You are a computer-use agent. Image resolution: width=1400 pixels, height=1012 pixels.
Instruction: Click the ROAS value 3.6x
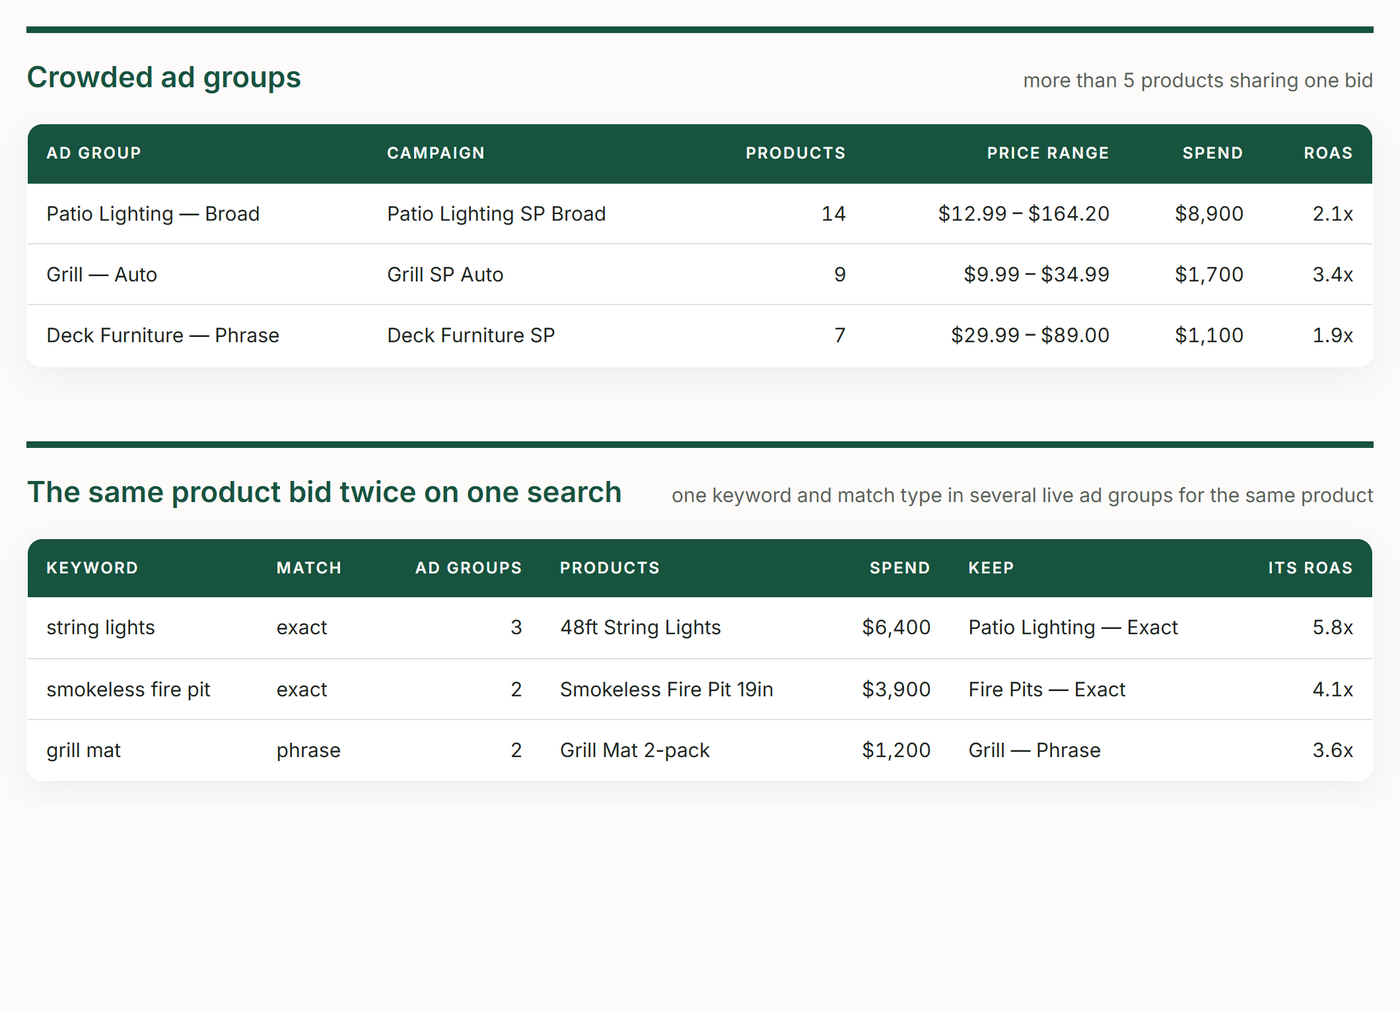1332,751
